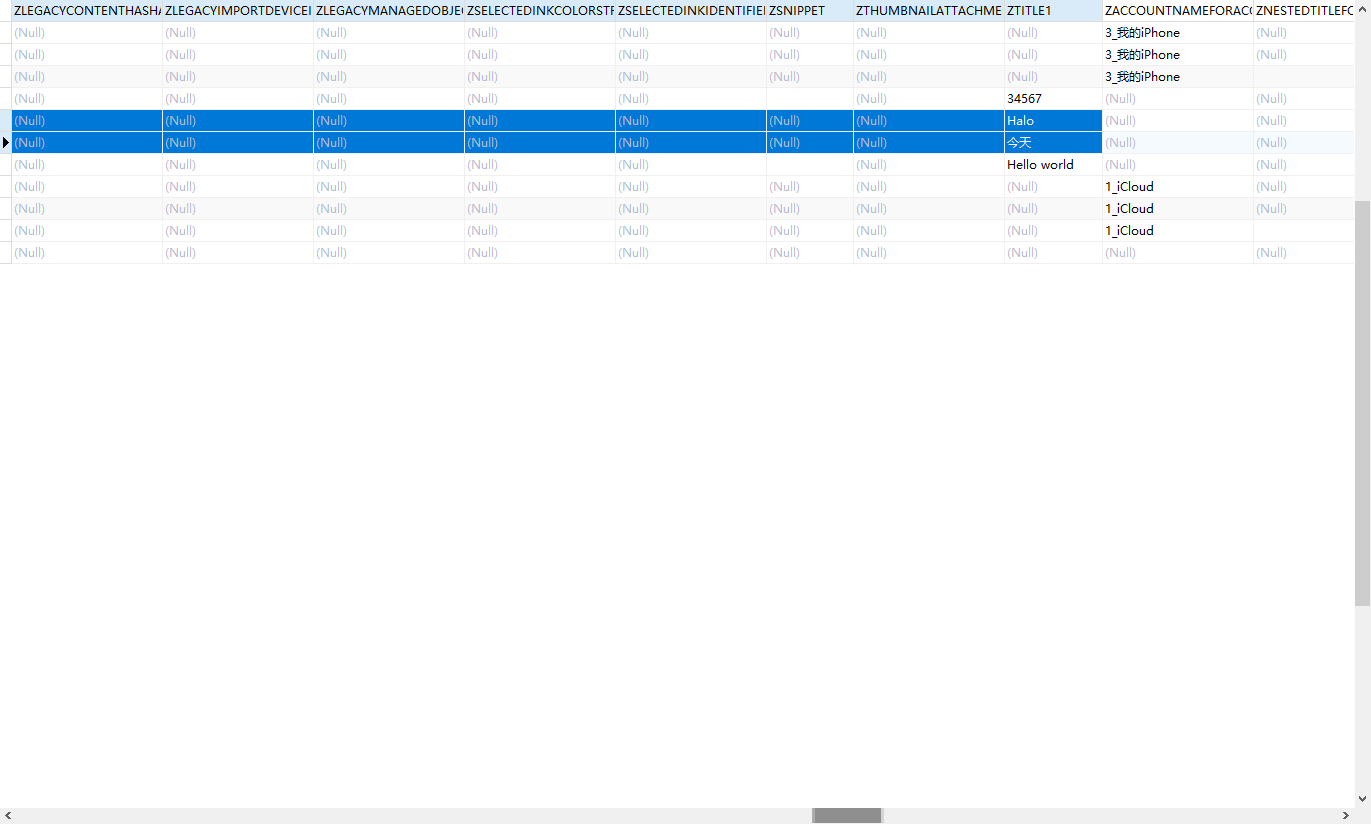1371x824 pixels.
Task: Click the ZTHUMBNAILATTACHMENT column header
Action: point(928,11)
